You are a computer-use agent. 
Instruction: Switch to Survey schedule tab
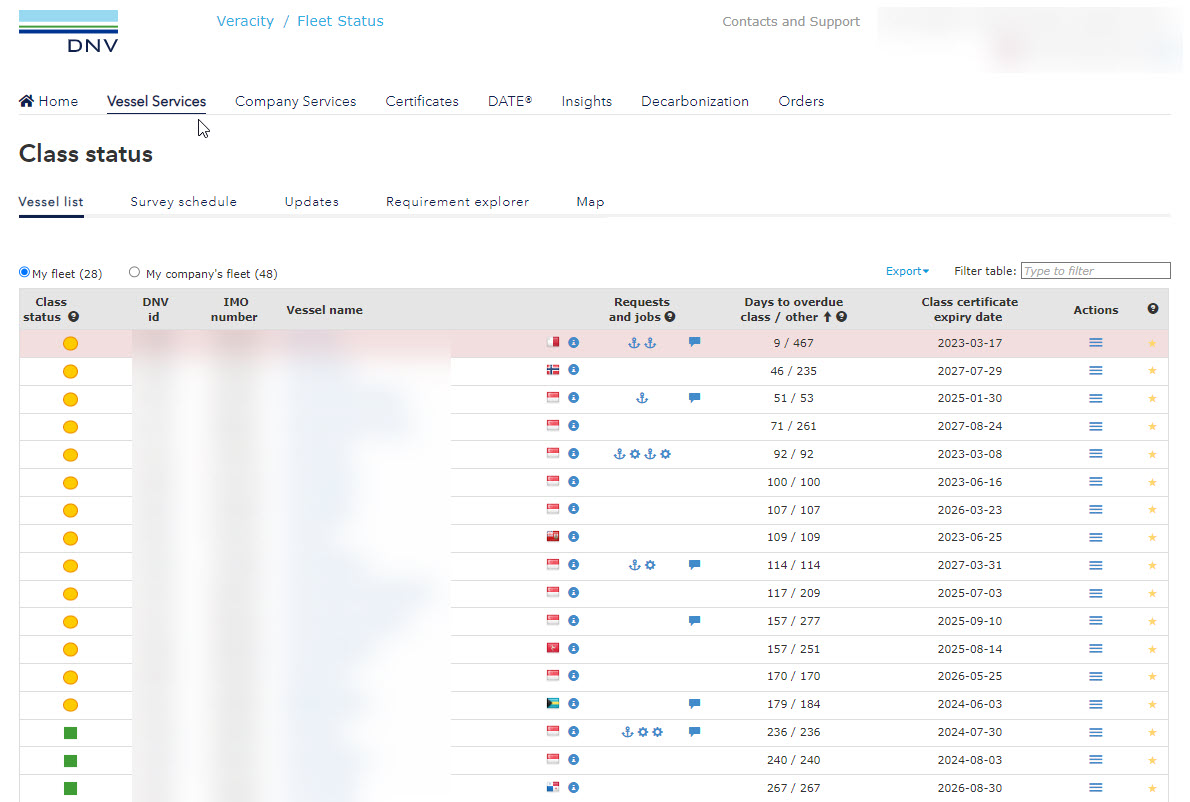pyautogui.click(x=183, y=202)
